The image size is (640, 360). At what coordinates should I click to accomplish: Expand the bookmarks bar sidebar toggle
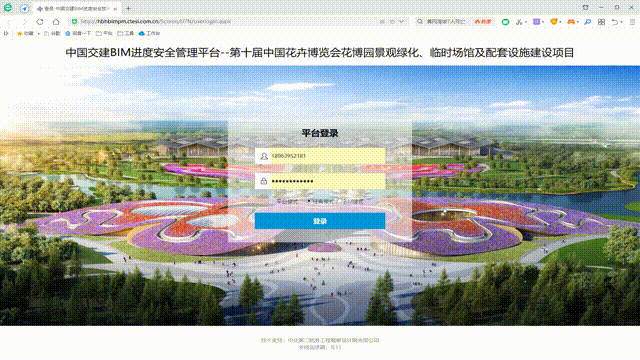(6, 33)
